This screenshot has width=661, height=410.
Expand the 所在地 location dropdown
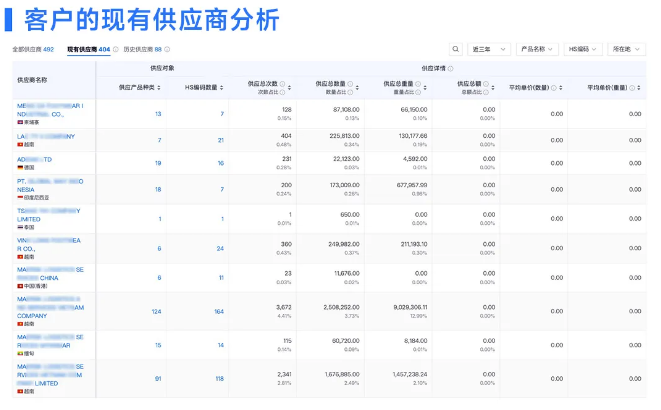pos(626,48)
